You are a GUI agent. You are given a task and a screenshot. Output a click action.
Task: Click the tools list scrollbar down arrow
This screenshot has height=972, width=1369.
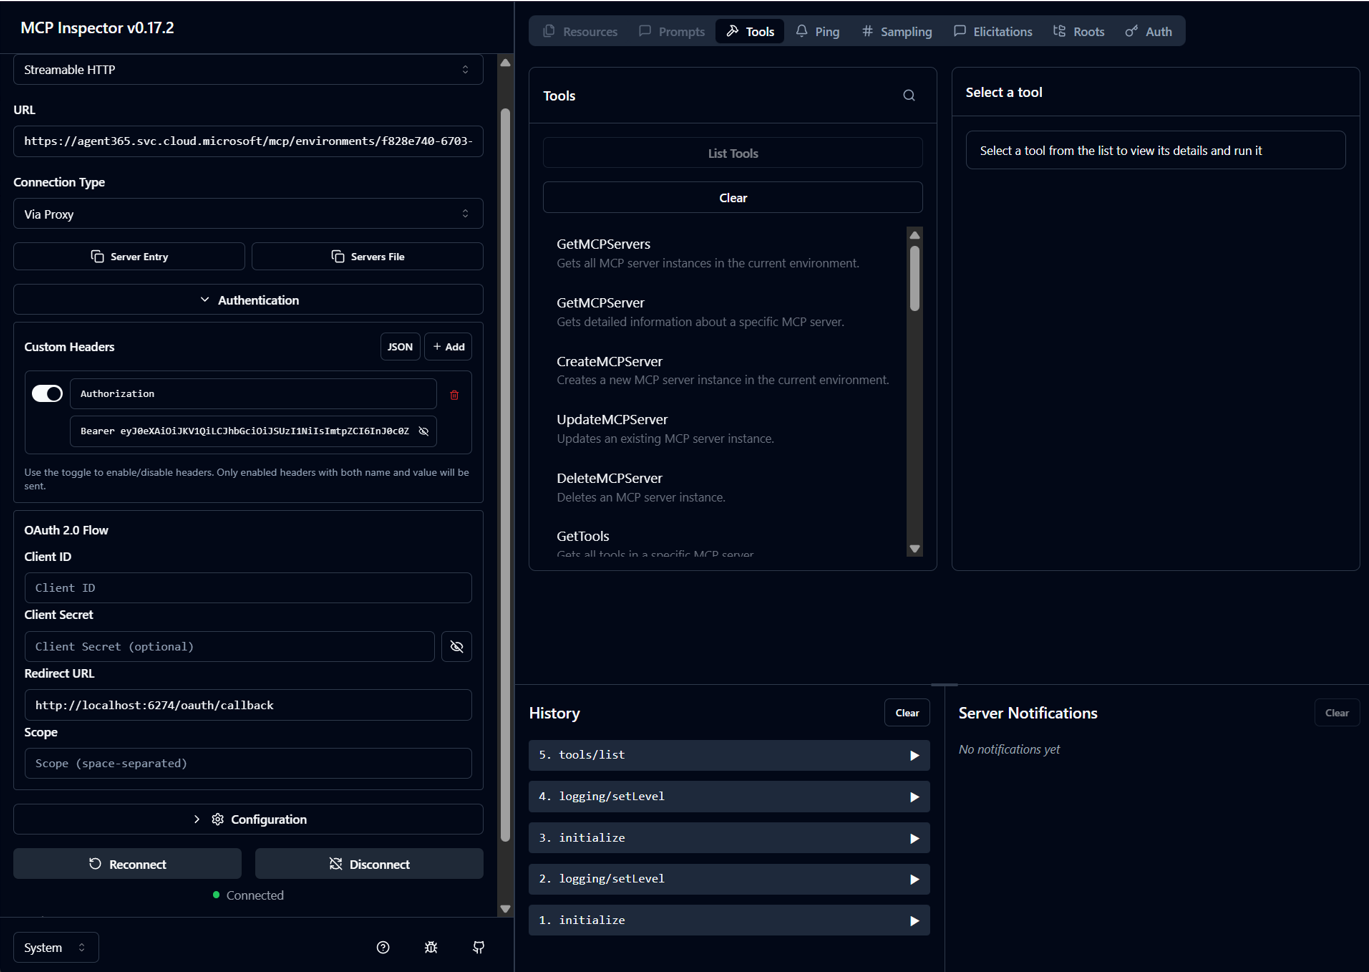pyautogui.click(x=914, y=548)
